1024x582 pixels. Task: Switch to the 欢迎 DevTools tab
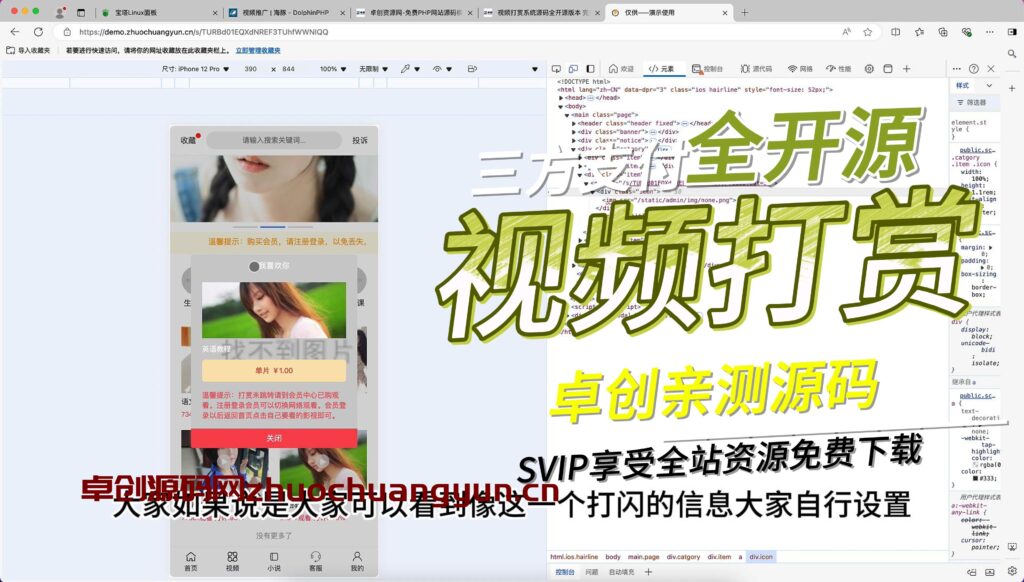(622, 69)
